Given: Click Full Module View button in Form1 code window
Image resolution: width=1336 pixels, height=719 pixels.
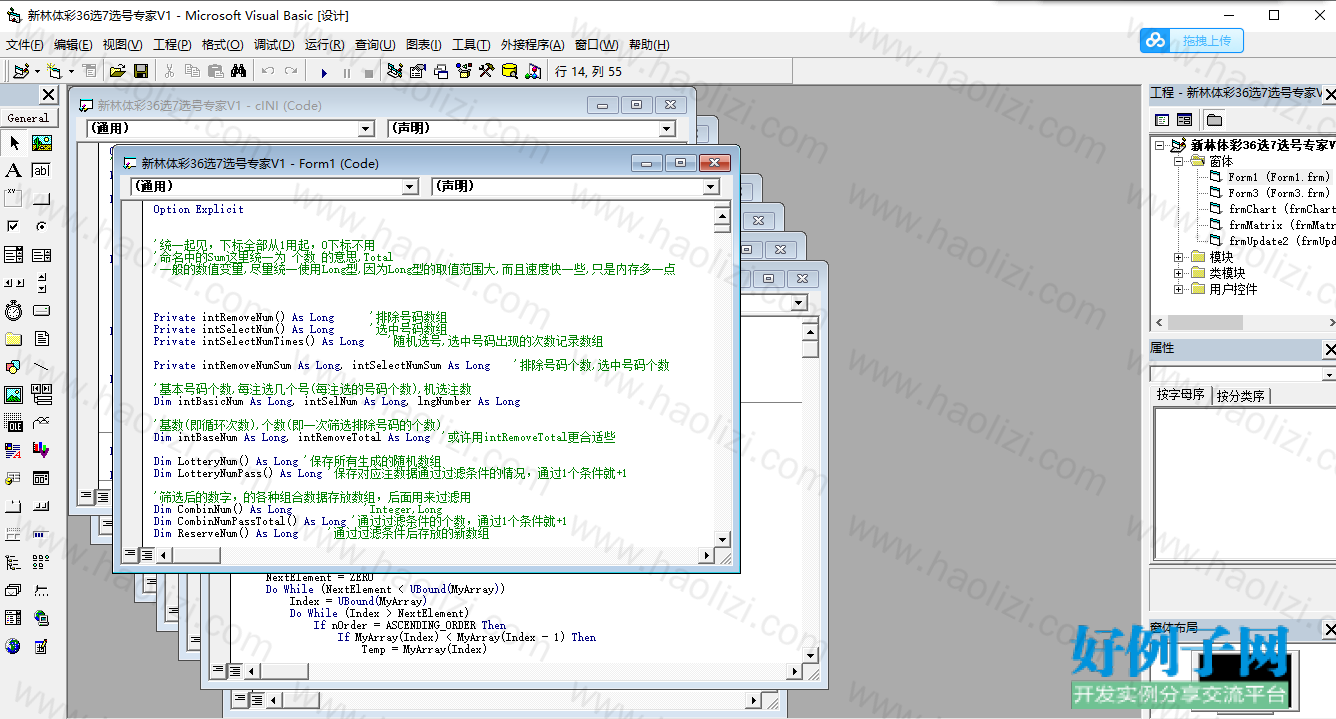Looking at the screenshot, I should [x=147, y=555].
